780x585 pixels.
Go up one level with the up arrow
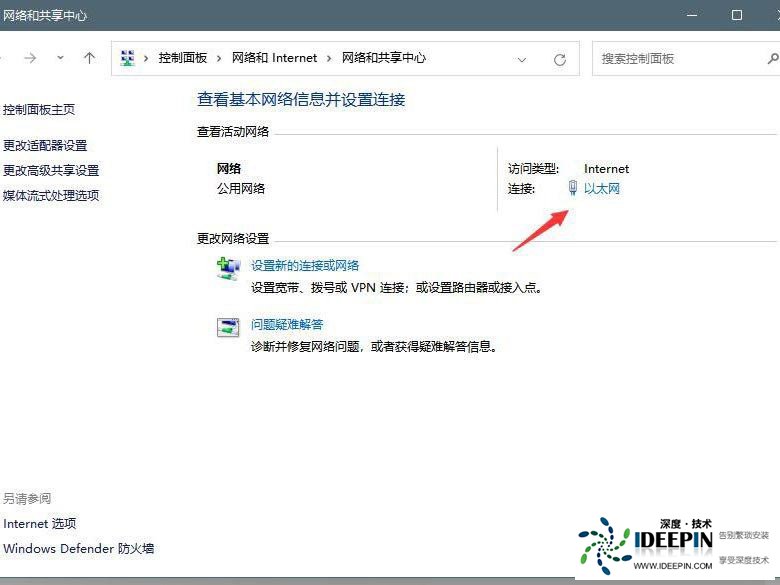(x=90, y=58)
